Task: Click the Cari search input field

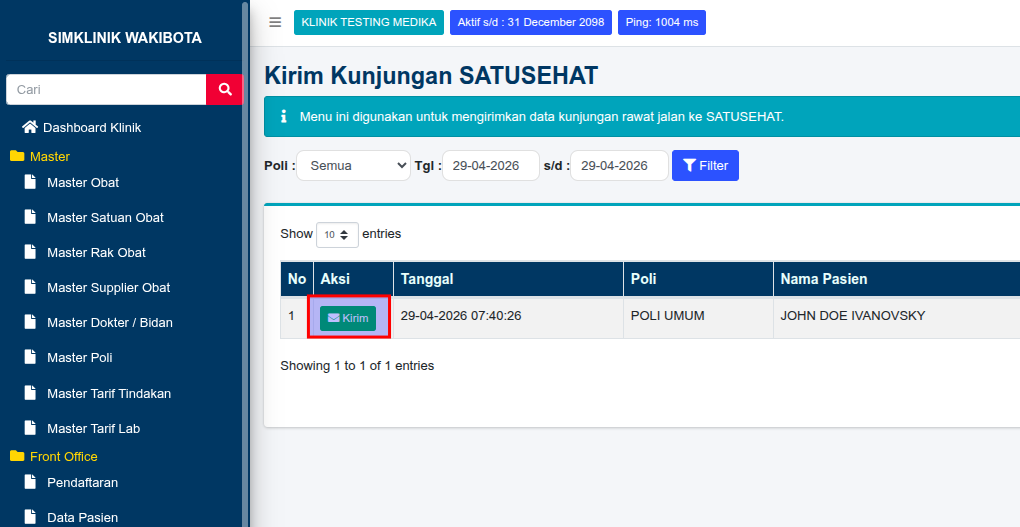Action: tap(106, 90)
